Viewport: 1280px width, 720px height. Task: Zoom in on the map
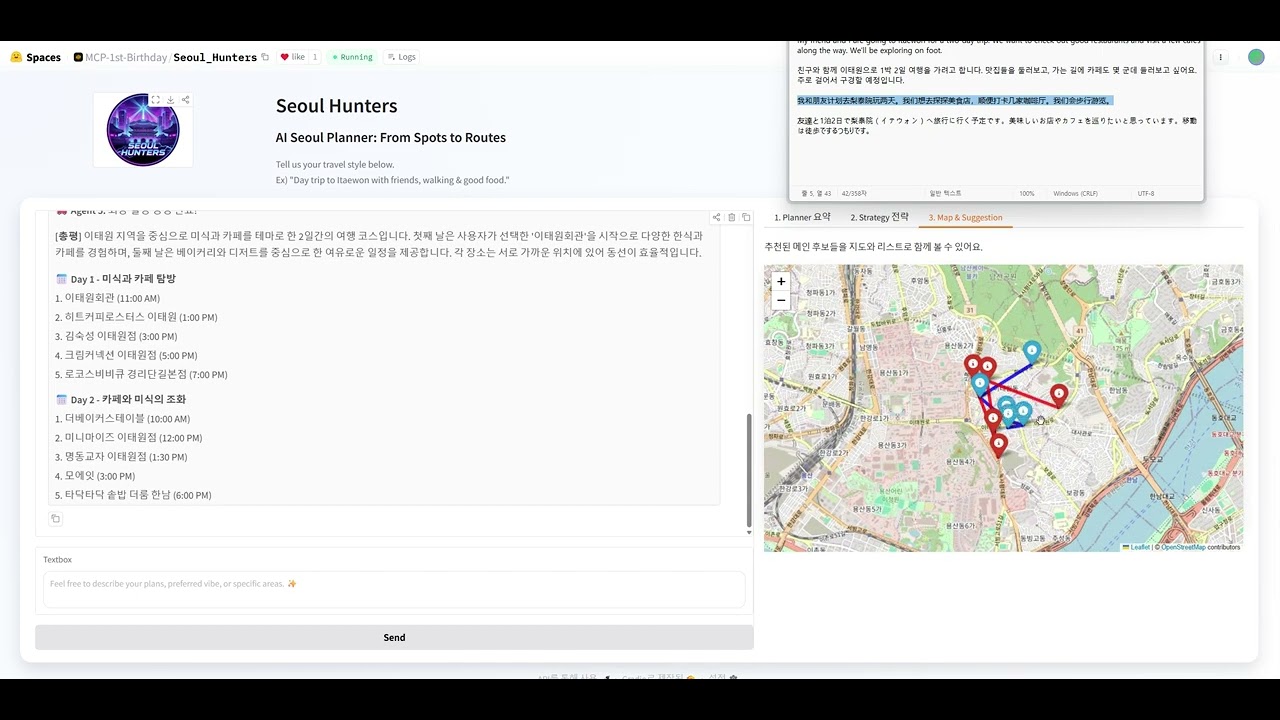tap(781, 282)
